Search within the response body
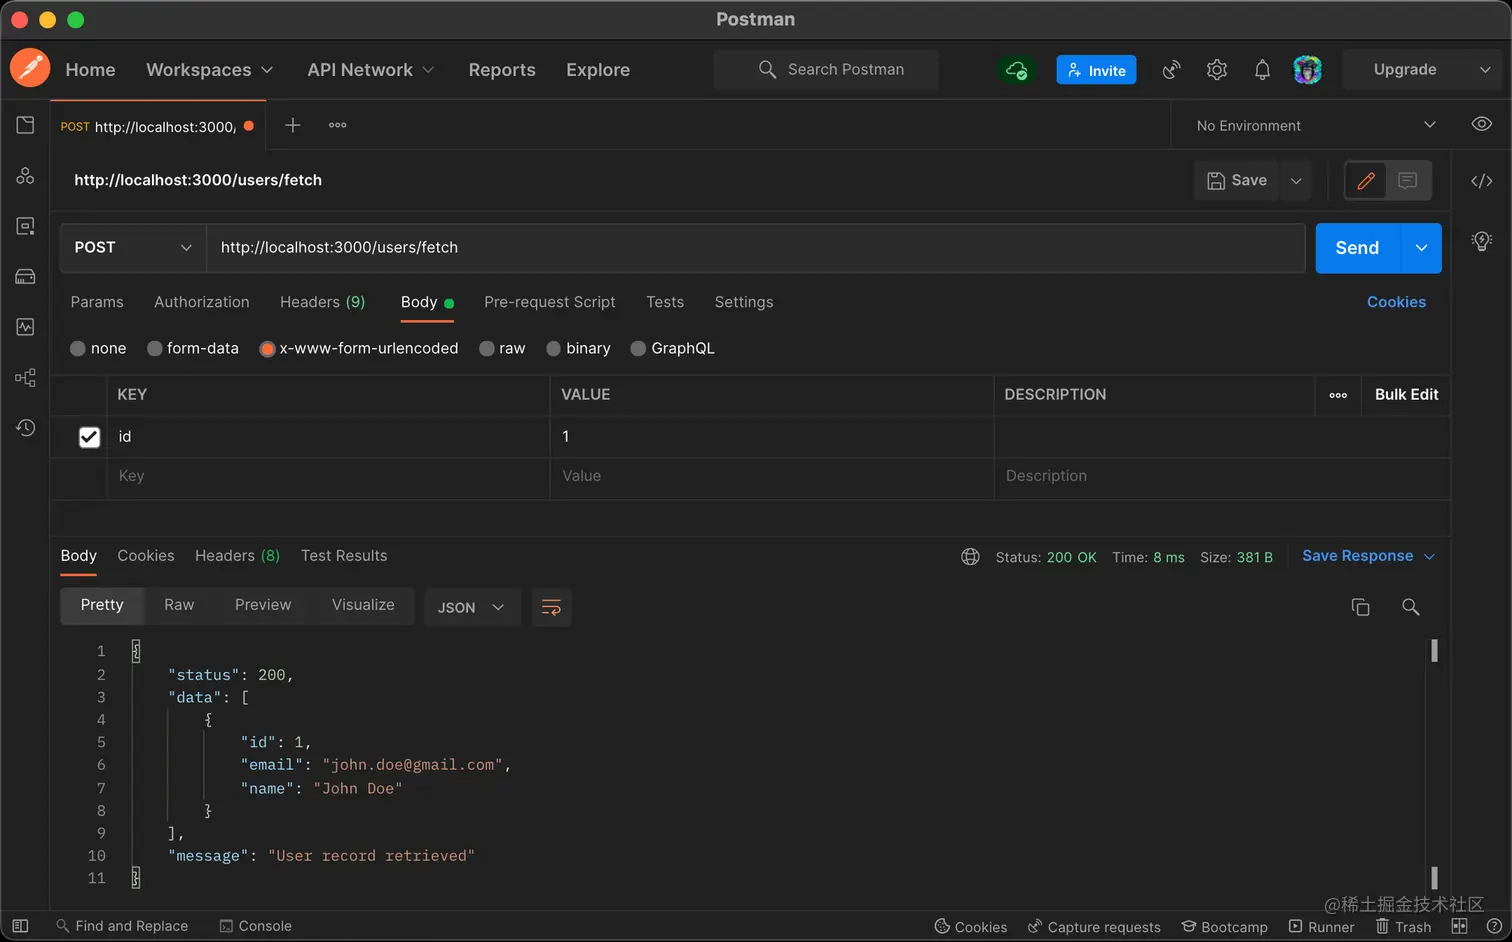The image size is (1512, 942). click(x=1410, y=607)
